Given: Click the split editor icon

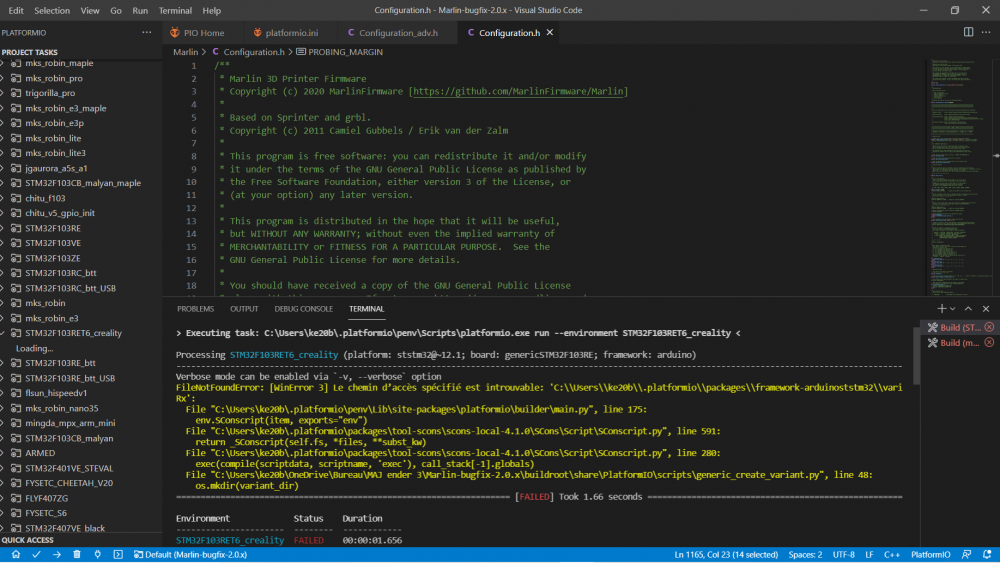Looking at the screenshot, I should [968, 33].
